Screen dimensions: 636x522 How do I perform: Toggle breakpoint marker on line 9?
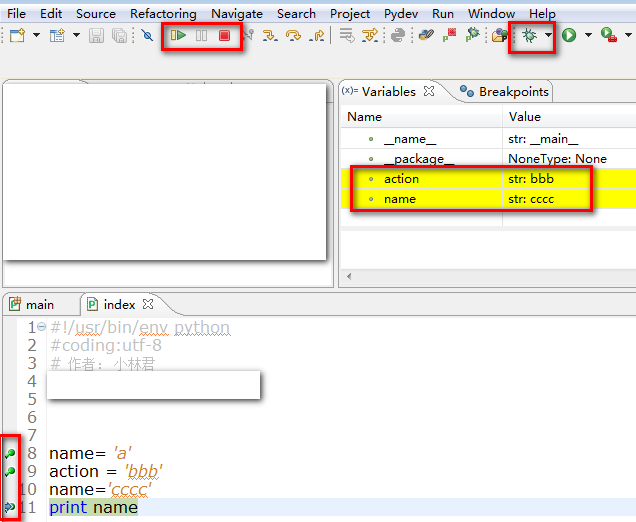click(10, 471)
